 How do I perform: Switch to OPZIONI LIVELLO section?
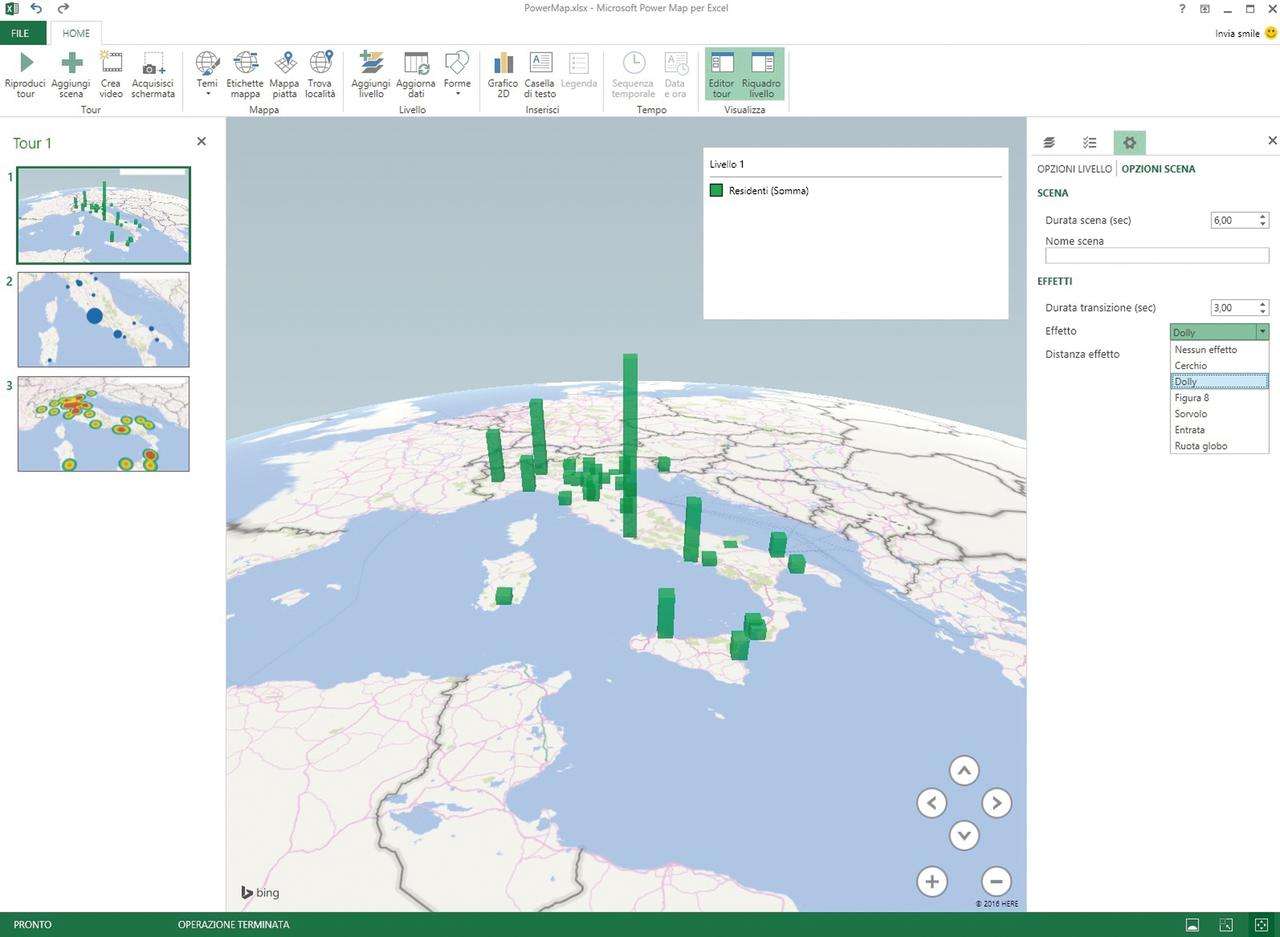pos(1074,169)
